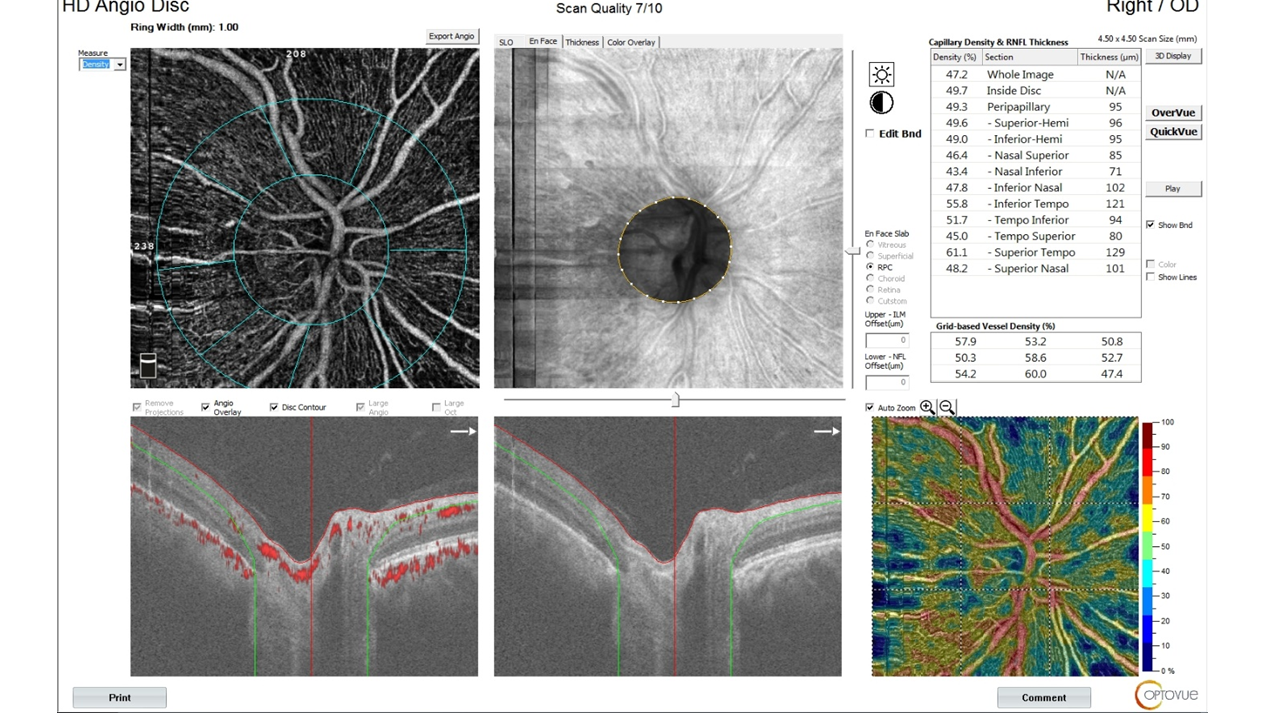Disable the Angio Overlay checkbox
The height and width of the screenshot is (720, 1280).
tap(205, 407)
